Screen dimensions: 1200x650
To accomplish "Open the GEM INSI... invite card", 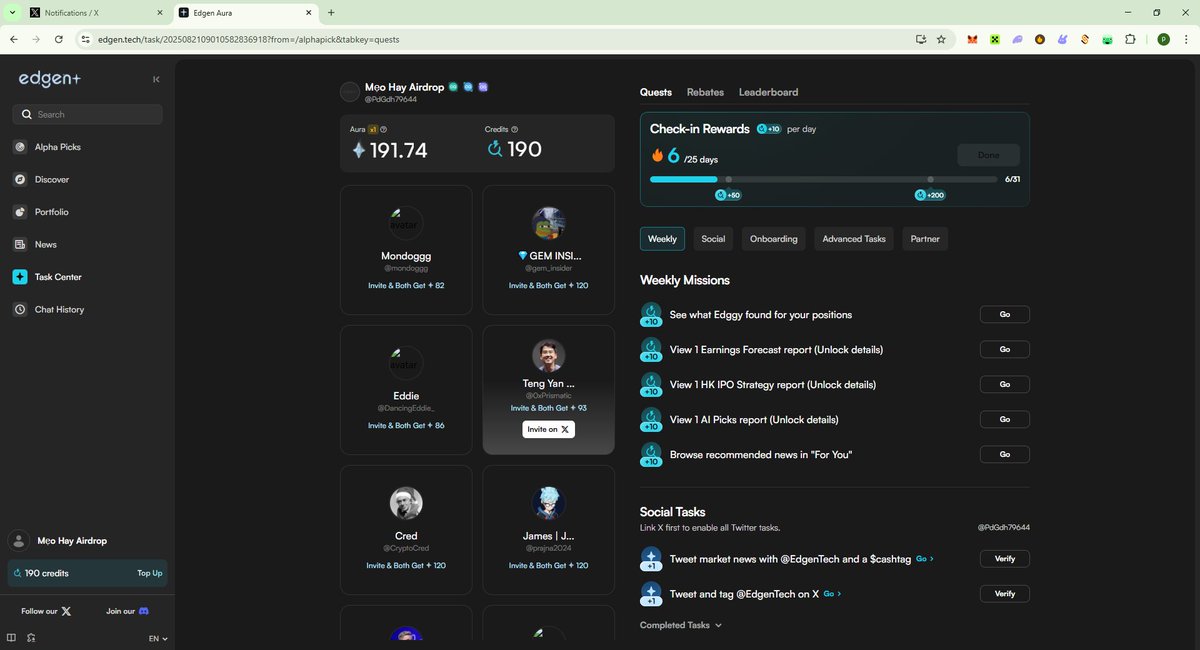I will 548,250.
